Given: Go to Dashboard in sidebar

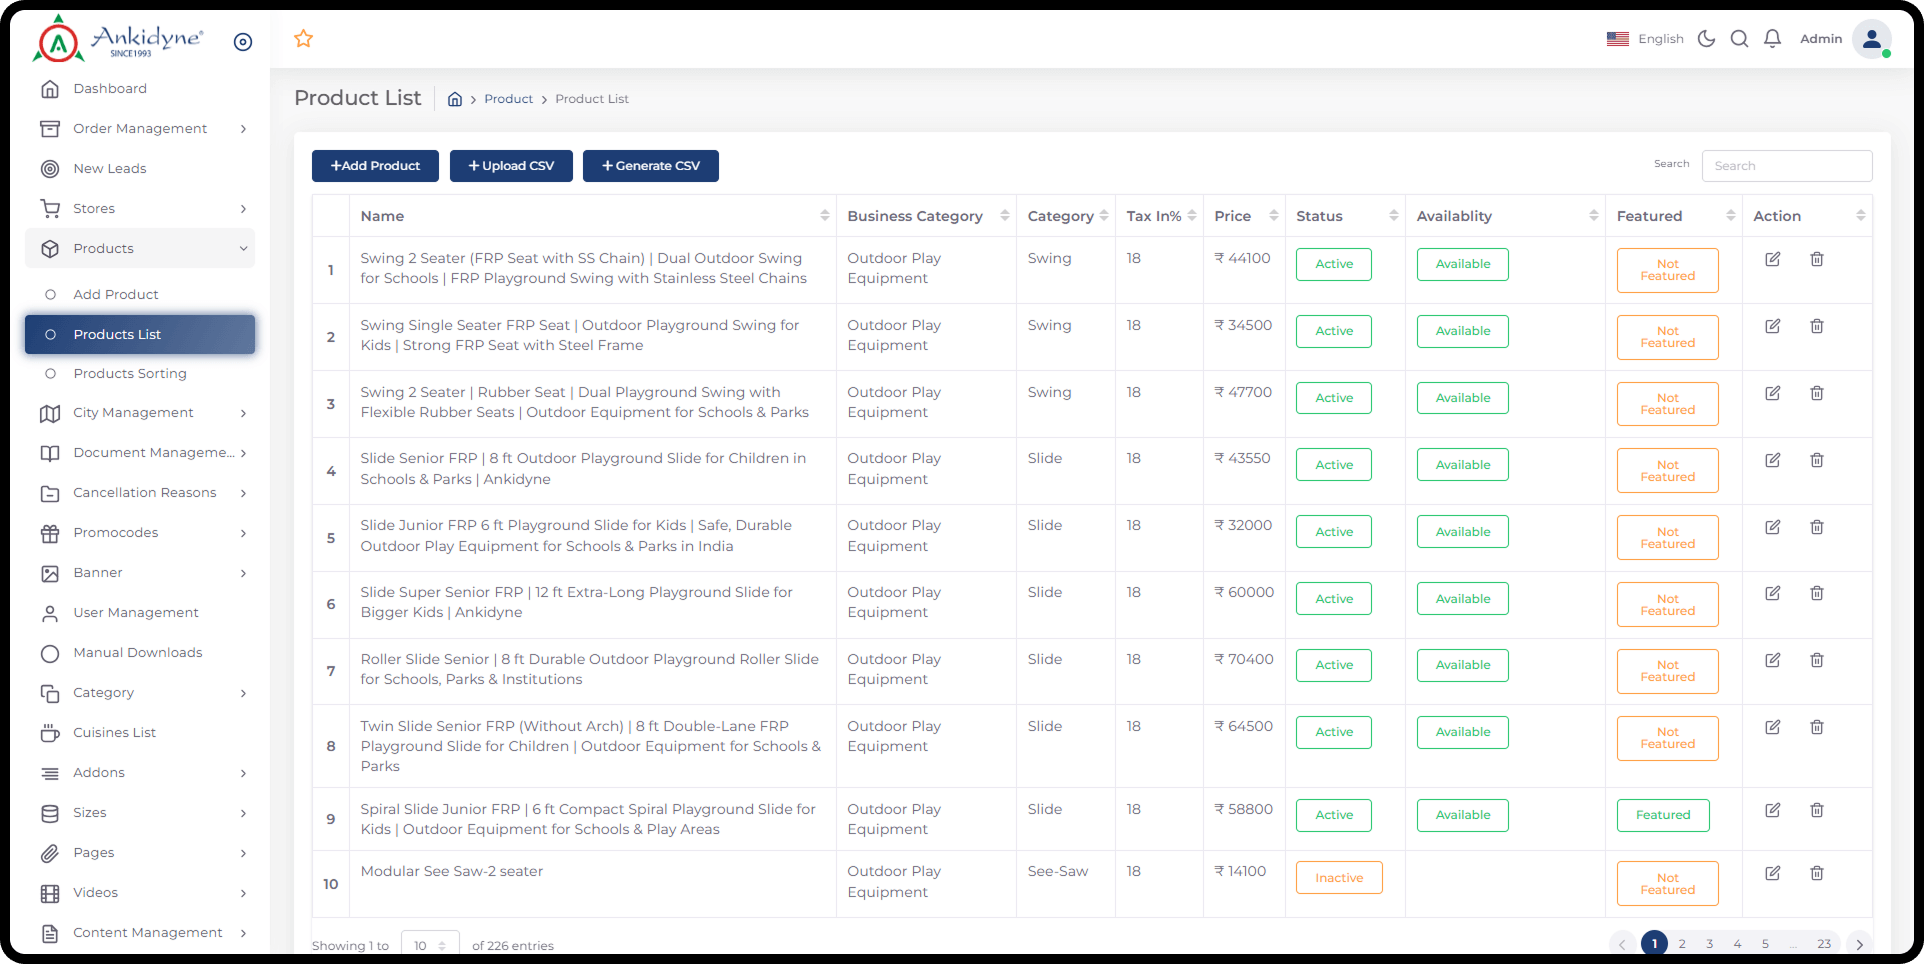Looking at the screenshot, I should [x=110, y=89].
